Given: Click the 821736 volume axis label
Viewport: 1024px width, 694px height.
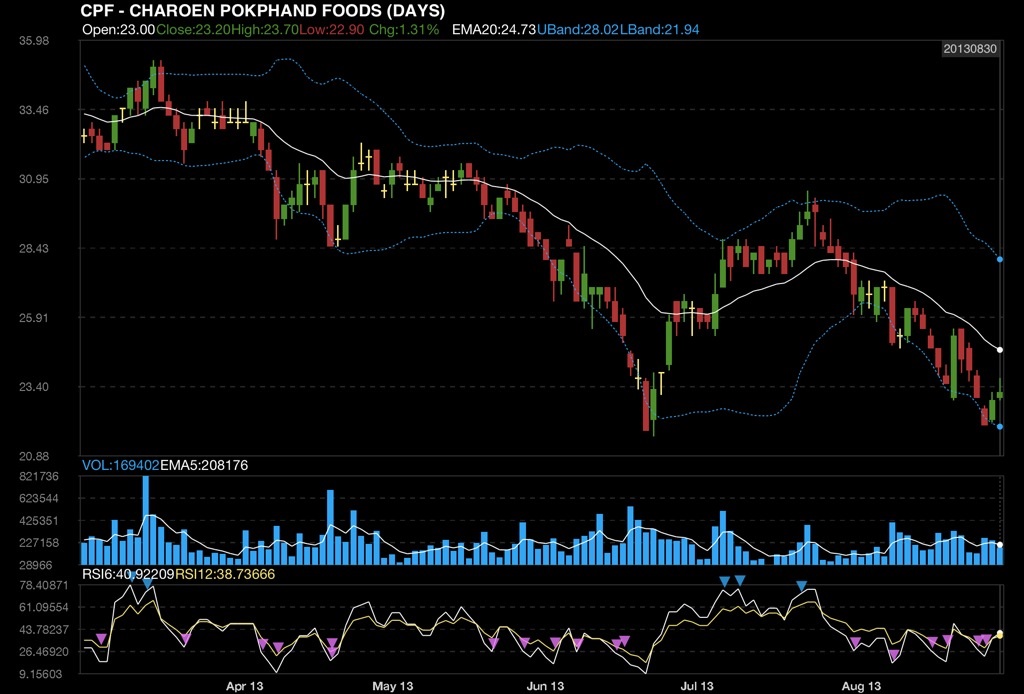Looking at the screenshot, I should (39, 477).
